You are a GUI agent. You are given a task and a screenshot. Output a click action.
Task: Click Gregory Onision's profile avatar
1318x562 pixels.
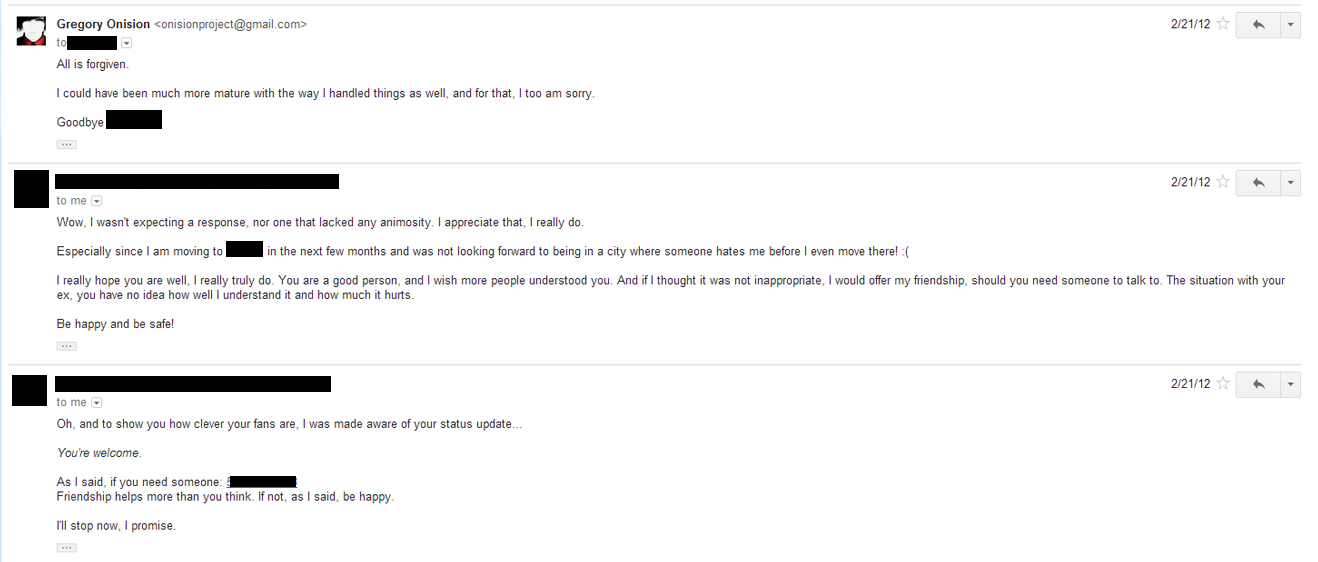(32, 31)
